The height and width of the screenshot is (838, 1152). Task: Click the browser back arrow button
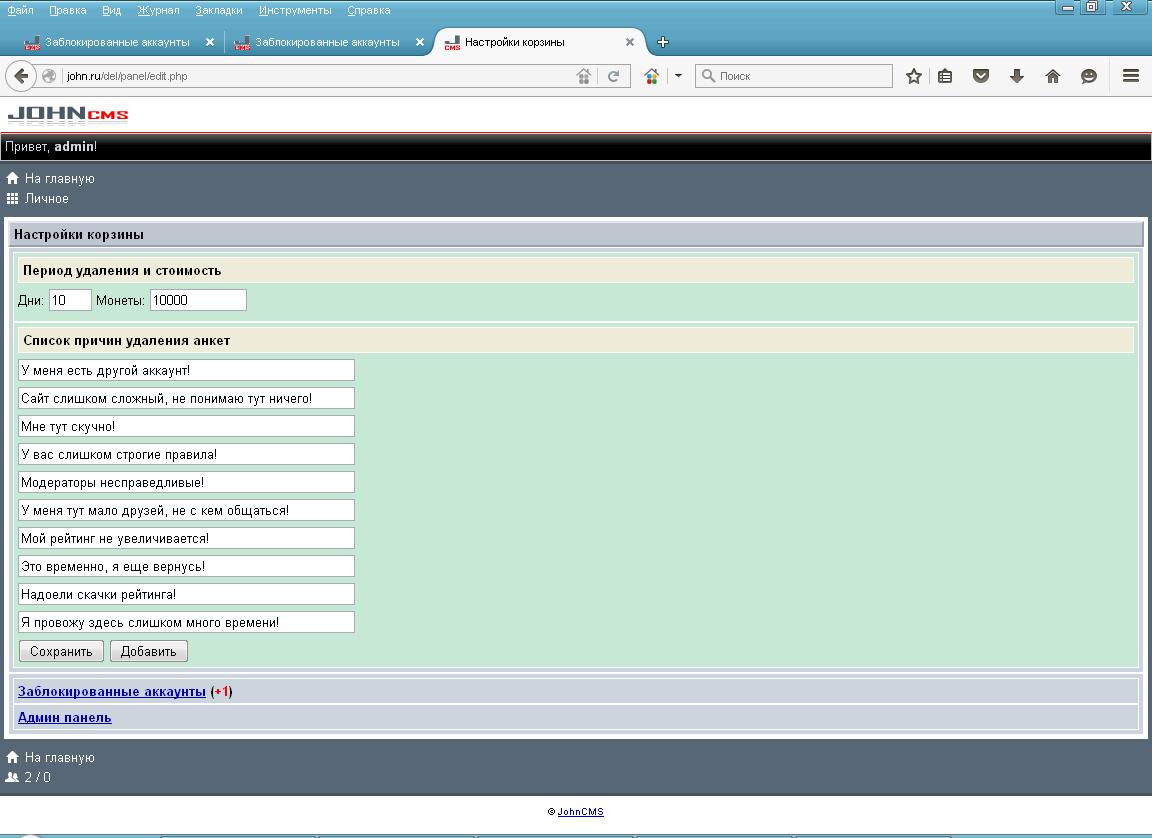click(x=21, y=76)
